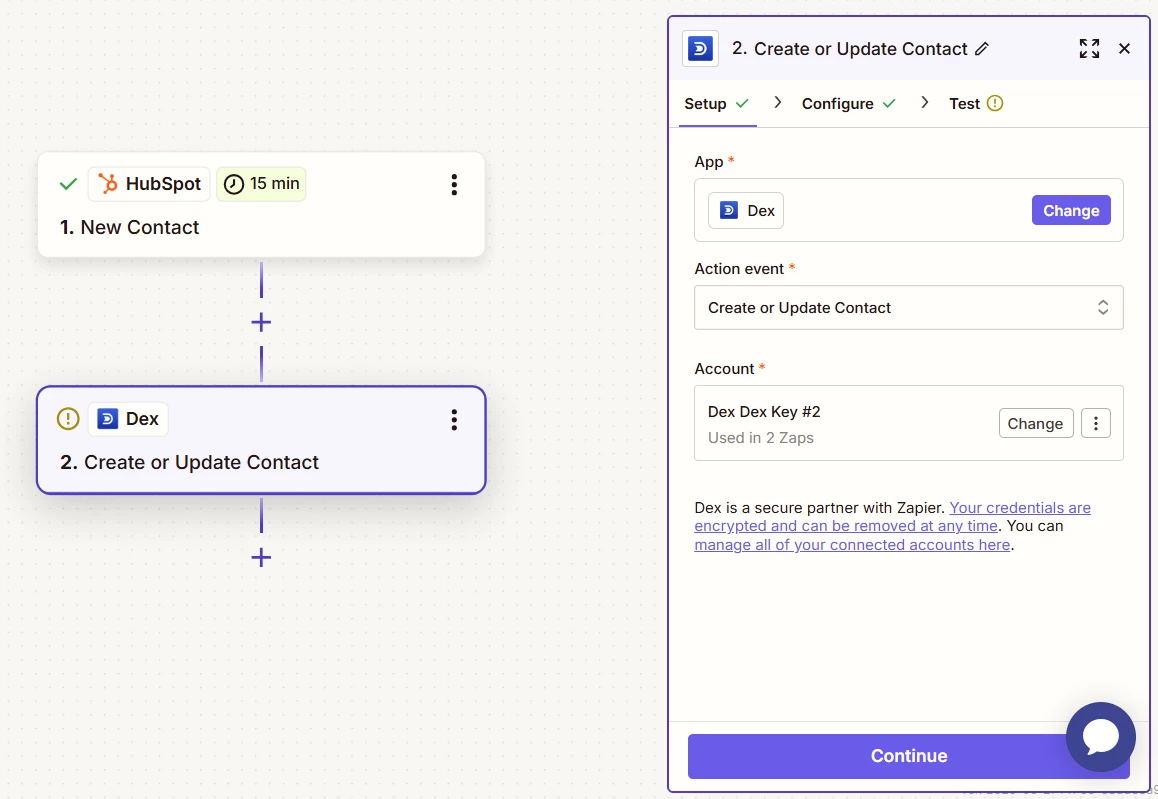1158x799 pixels.
Task: Click the purple Change app button
Action: [x=1071, y=210]
